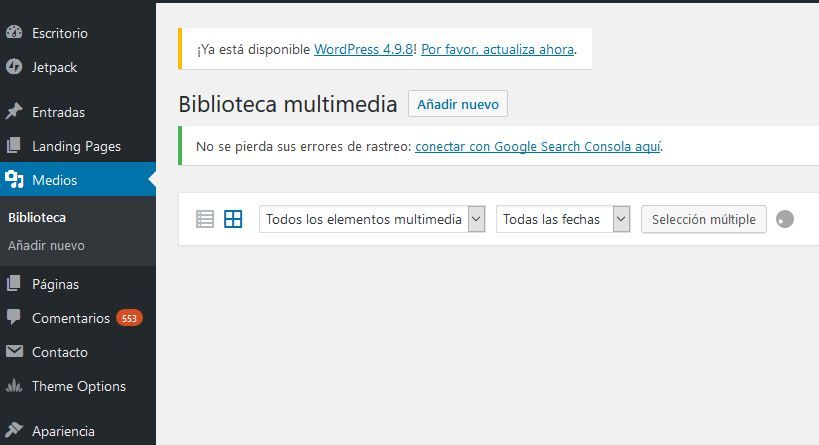Open the Biblioteca submenu item

[37, 217]
